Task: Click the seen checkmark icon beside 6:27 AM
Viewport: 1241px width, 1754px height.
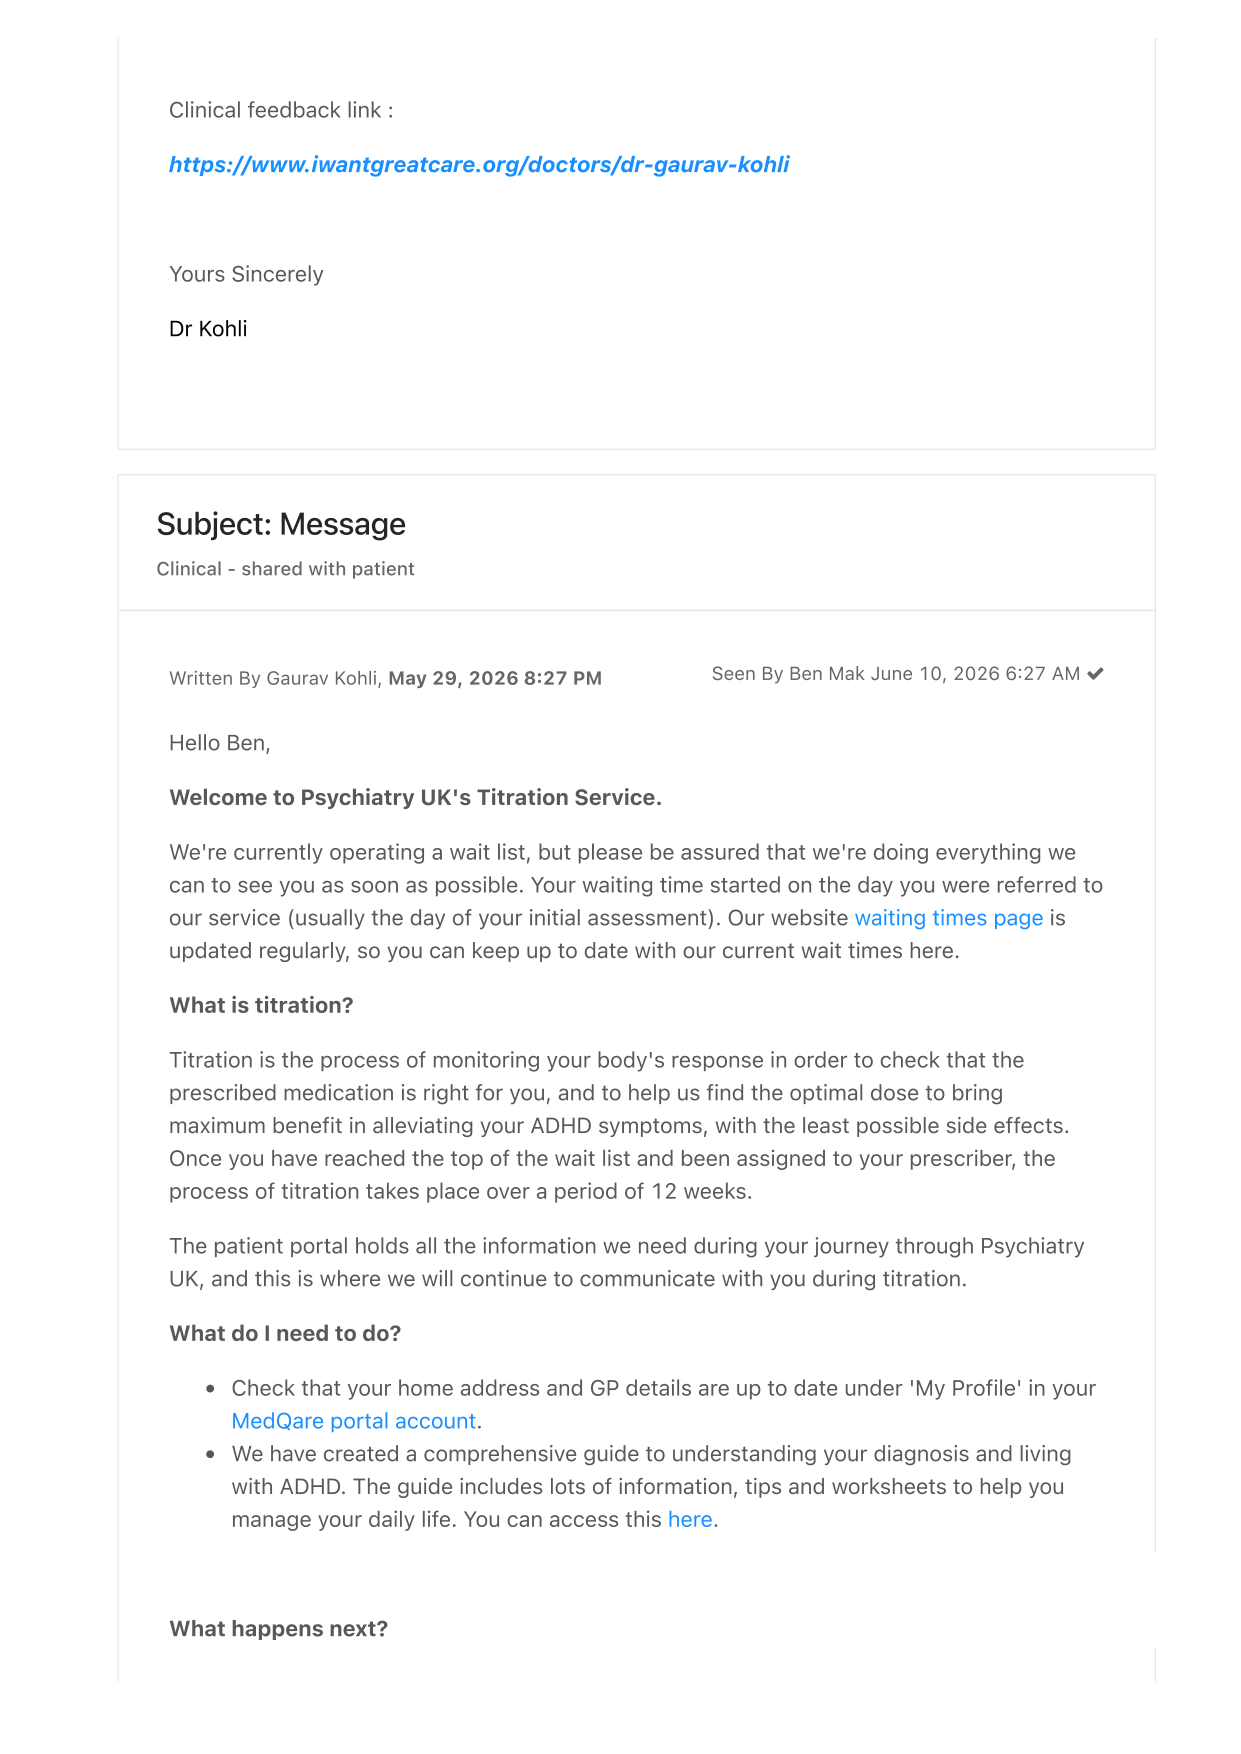Action: pos(1096,674)
